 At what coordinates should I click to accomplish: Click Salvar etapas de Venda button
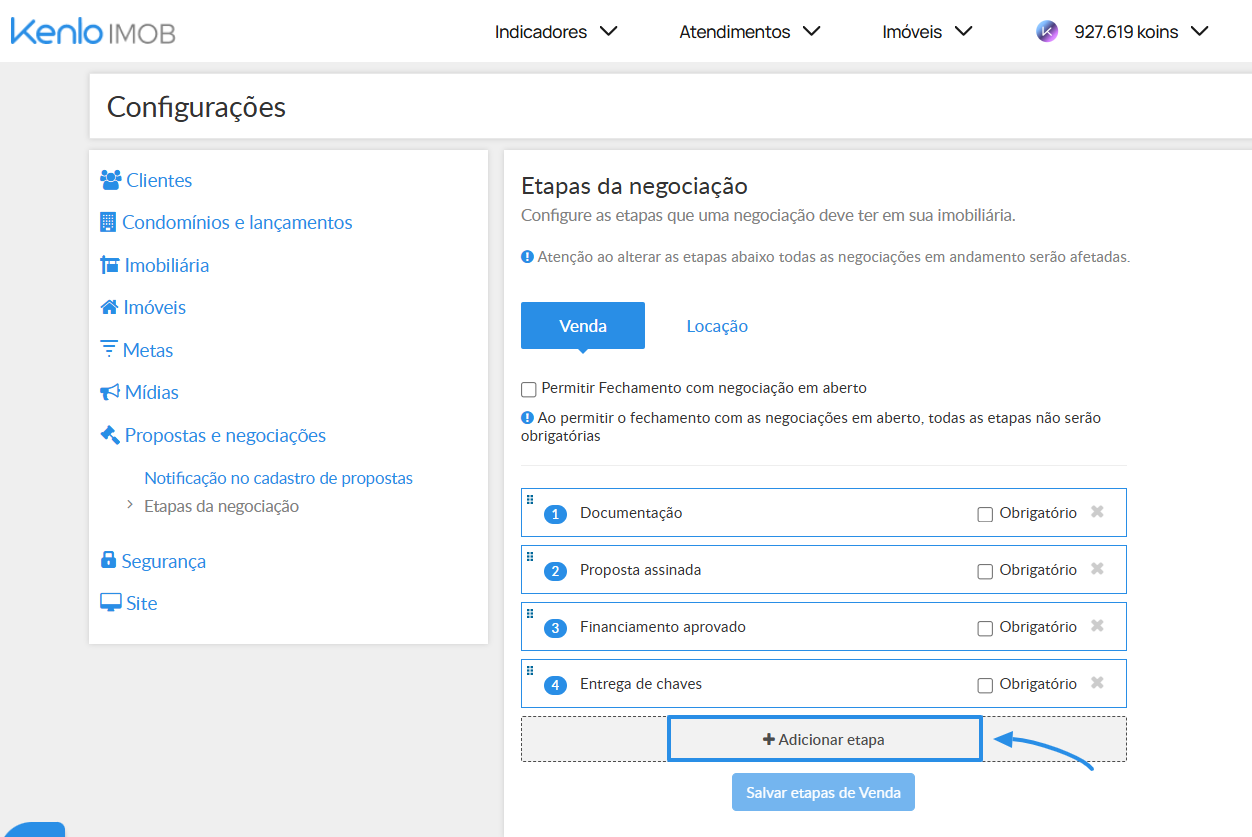point(823,792)
